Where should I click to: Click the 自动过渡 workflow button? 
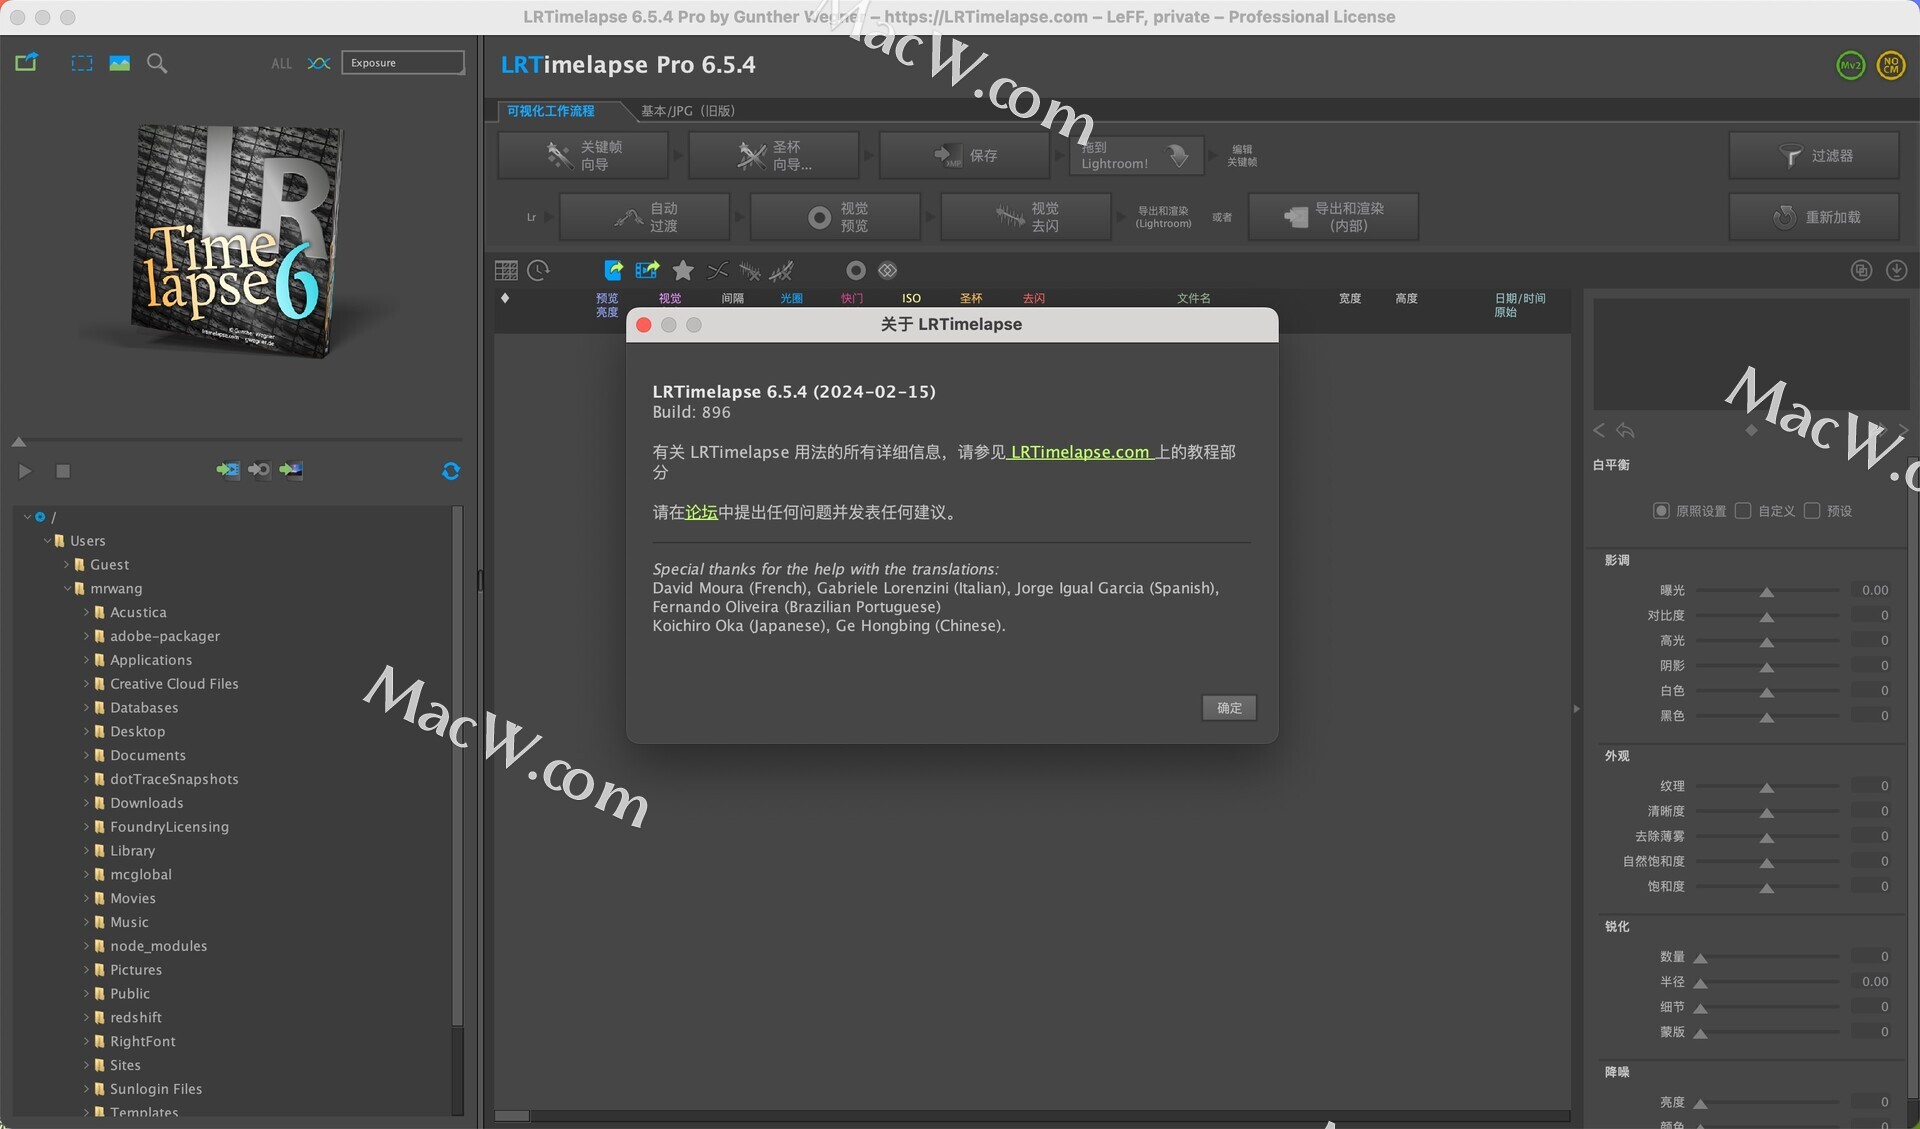[645, 217]
